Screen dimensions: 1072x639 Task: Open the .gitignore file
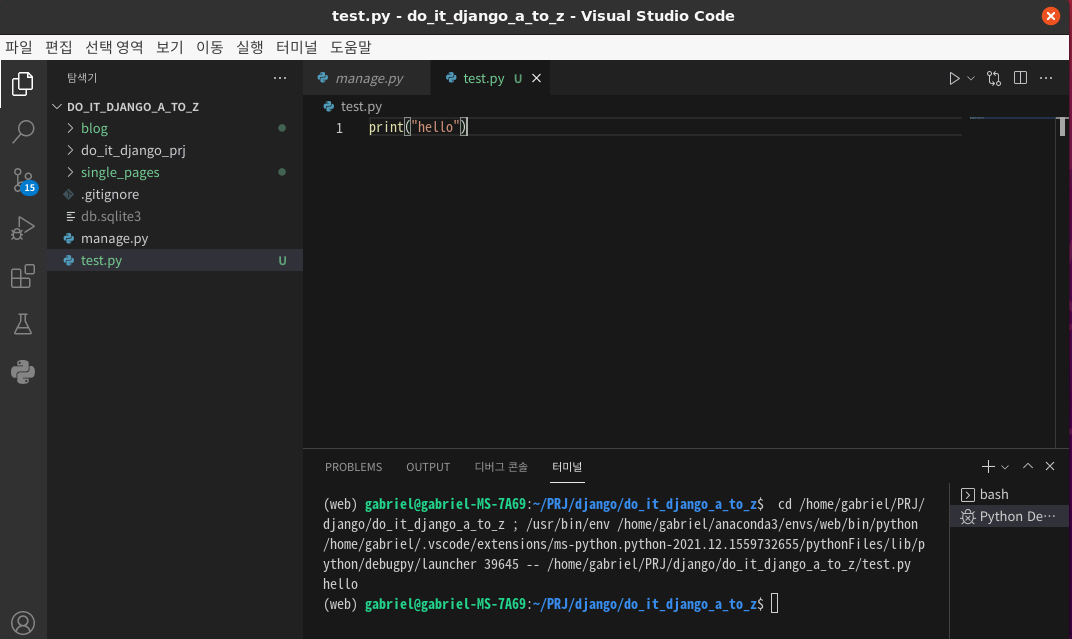point(175,194)
